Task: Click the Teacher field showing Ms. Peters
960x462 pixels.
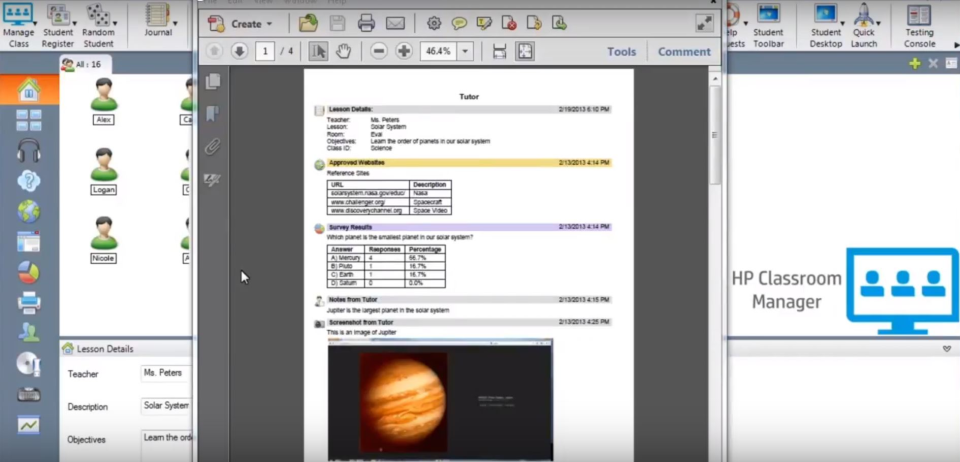Action: click(167, 373)
